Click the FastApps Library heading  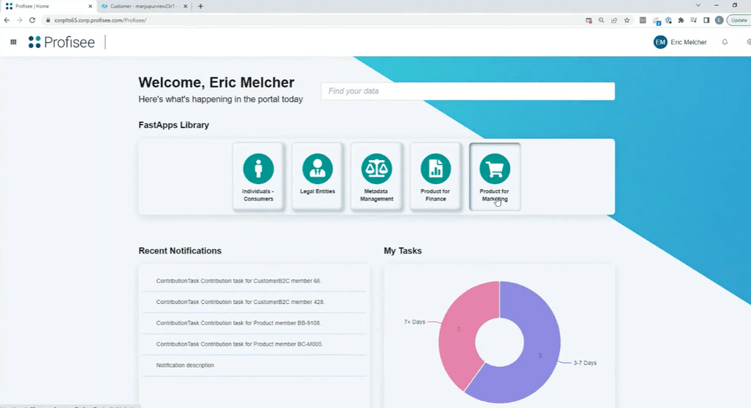pyautogui.click(x=174, y=125)
